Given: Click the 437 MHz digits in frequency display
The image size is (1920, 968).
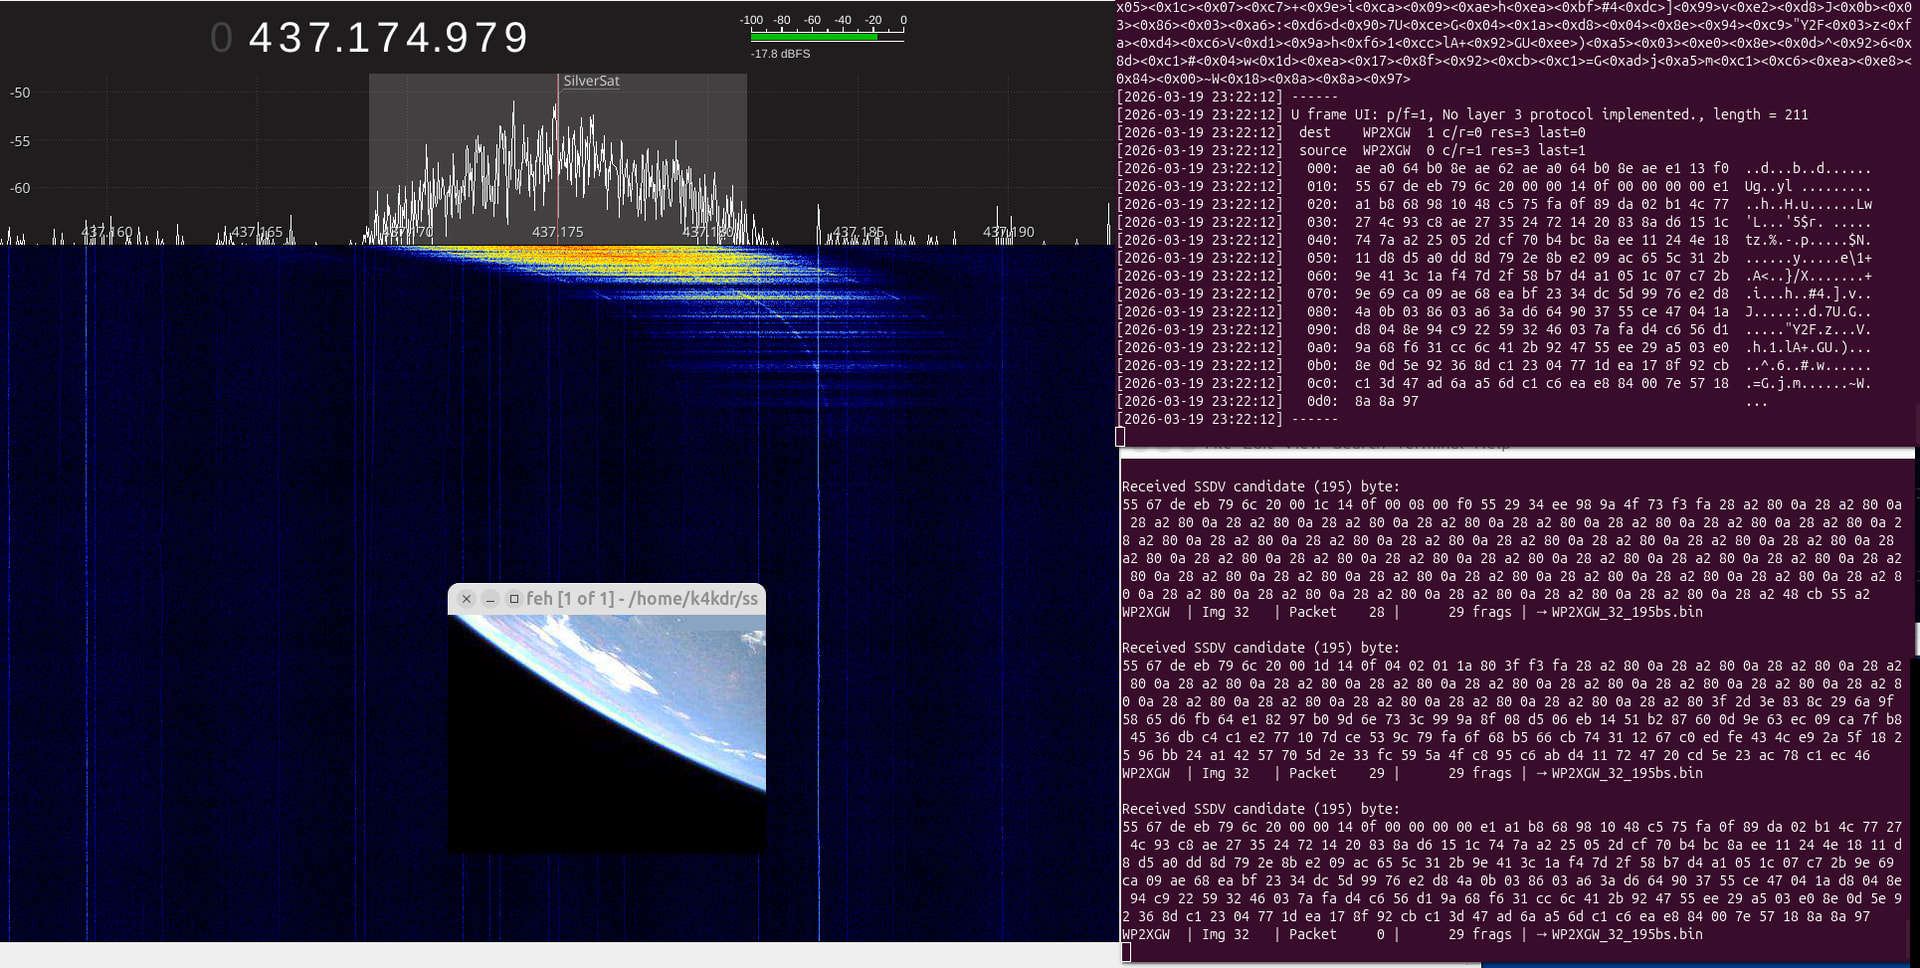Looking at the screenshot, I should (291, 38).
